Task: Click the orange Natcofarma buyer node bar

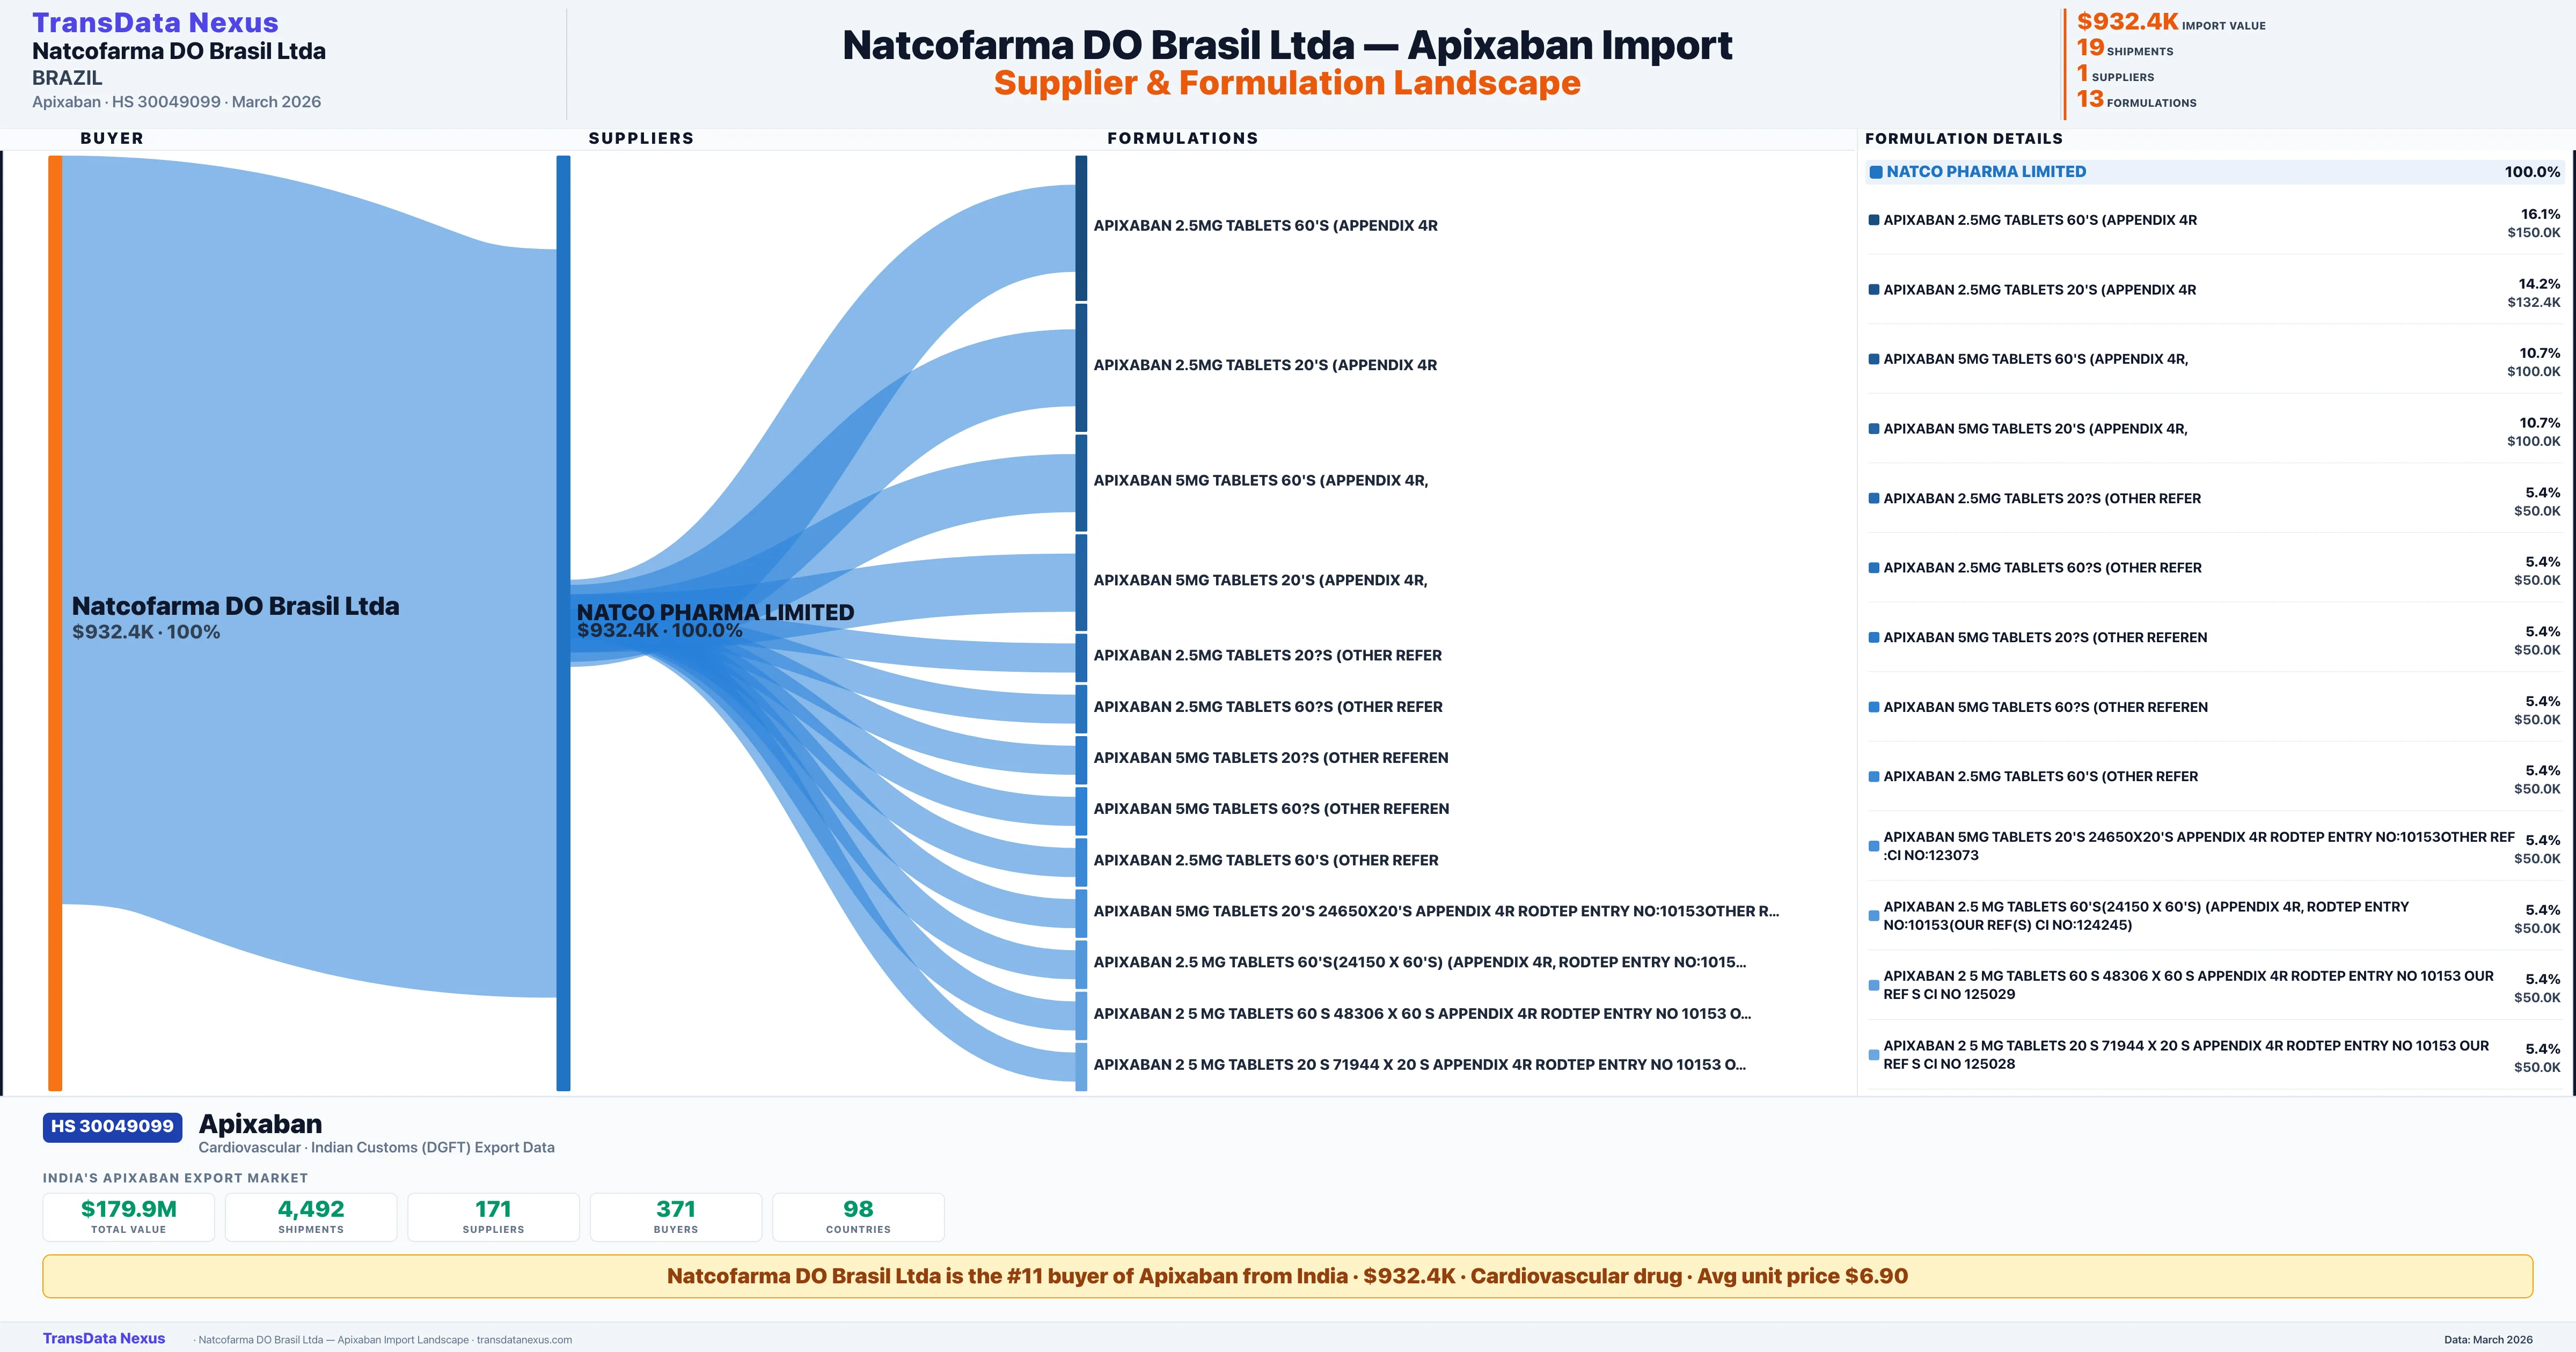Action: (55, 620)
